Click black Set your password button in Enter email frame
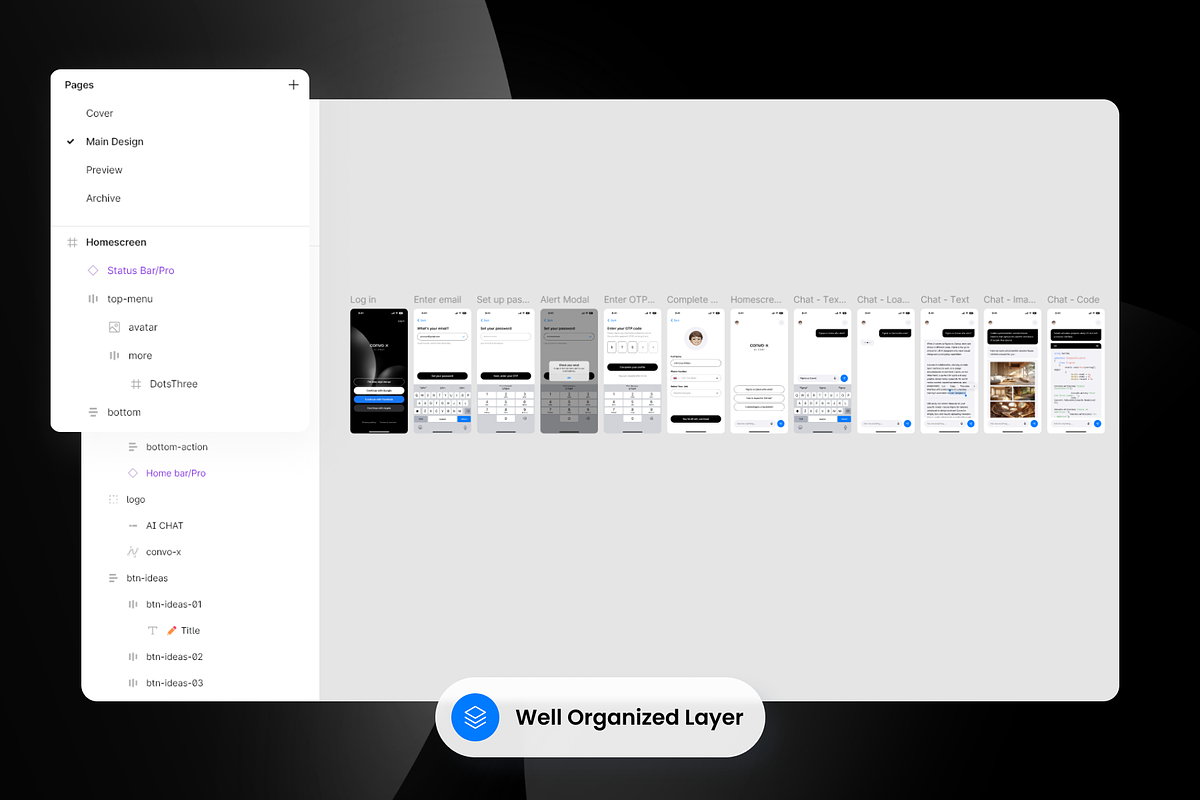Image resolution: width=1200 pixels, height=800 pixels. pos(442,375)
